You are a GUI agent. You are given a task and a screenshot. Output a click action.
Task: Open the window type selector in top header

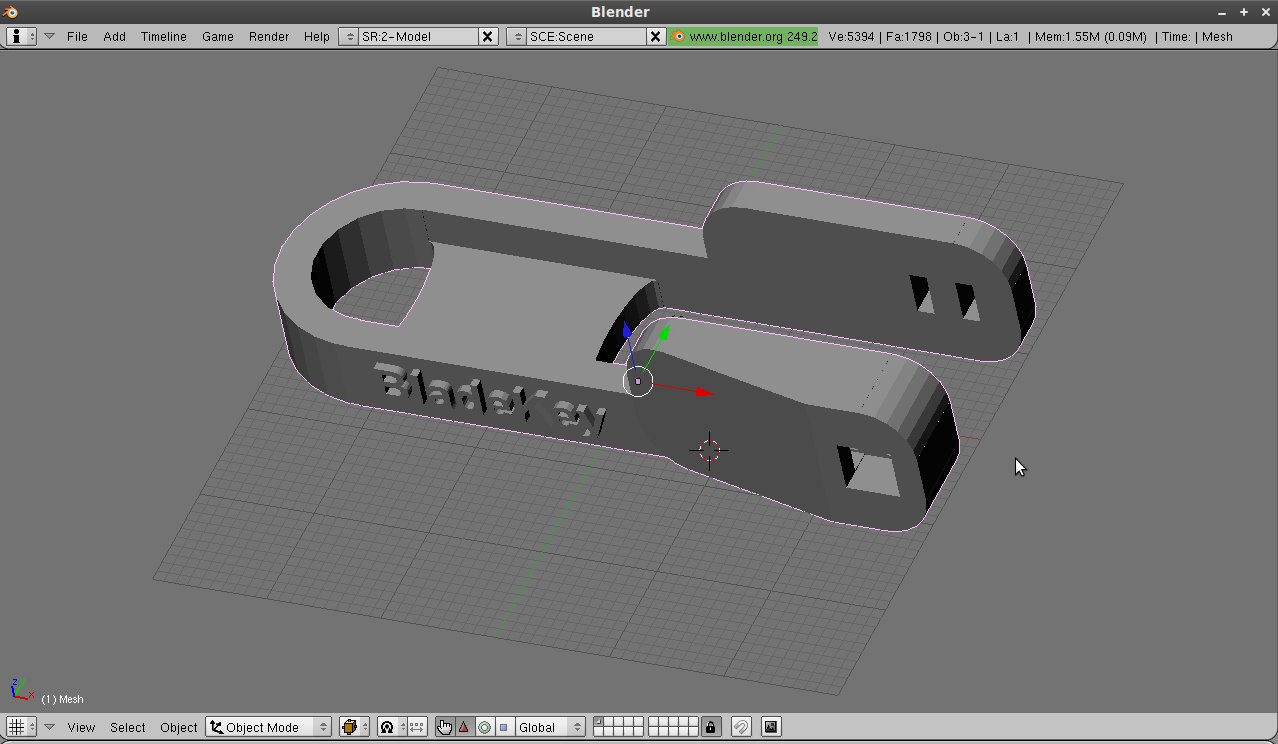(21, 36)
